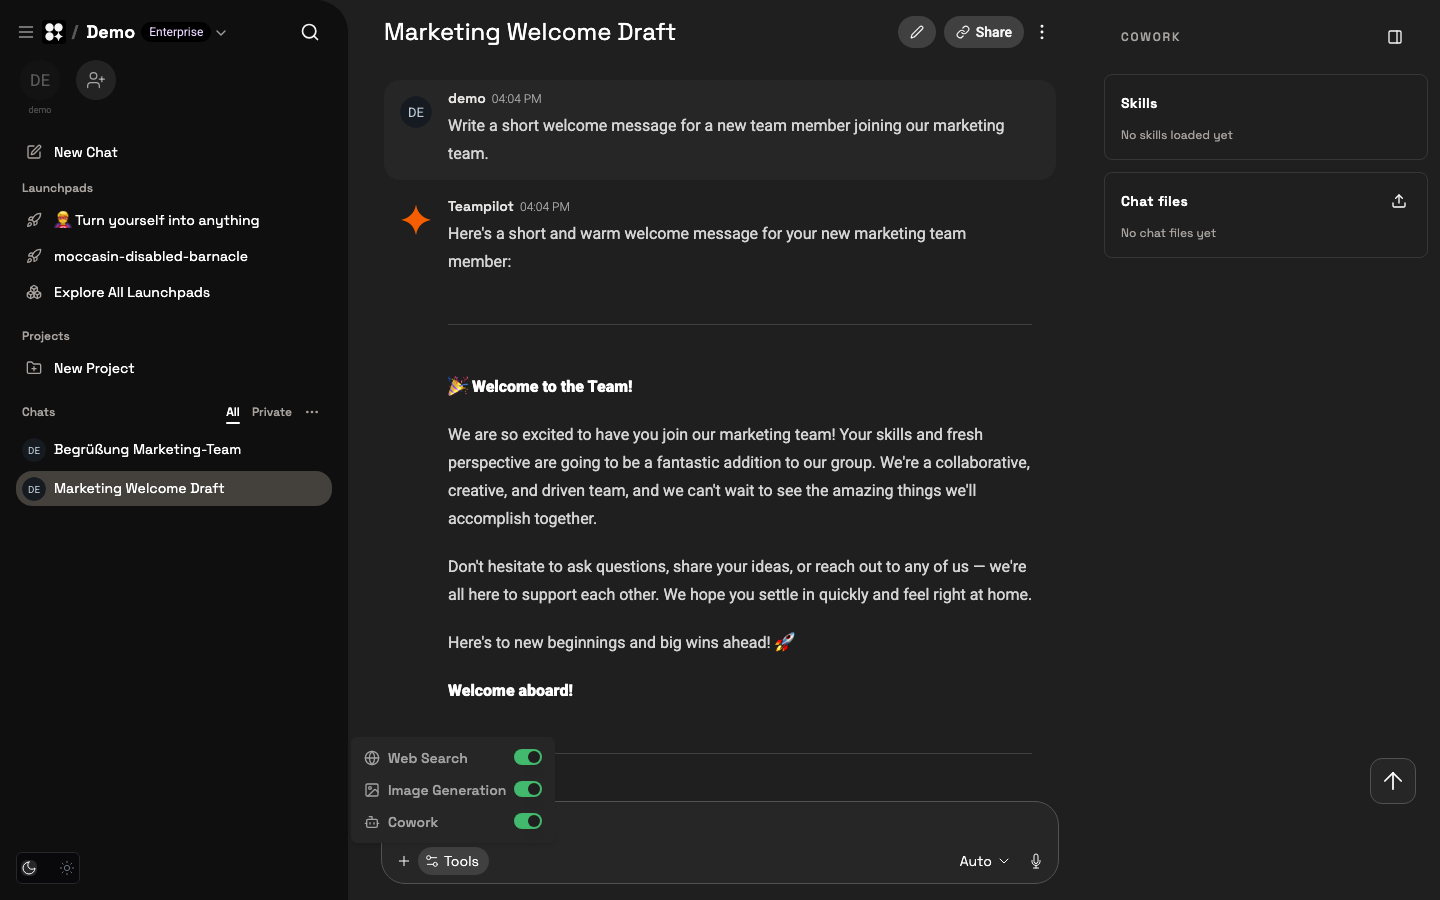The image size is (1440, 900).
Task: Switch to light mode sun icon
Action: coord(67,868)
